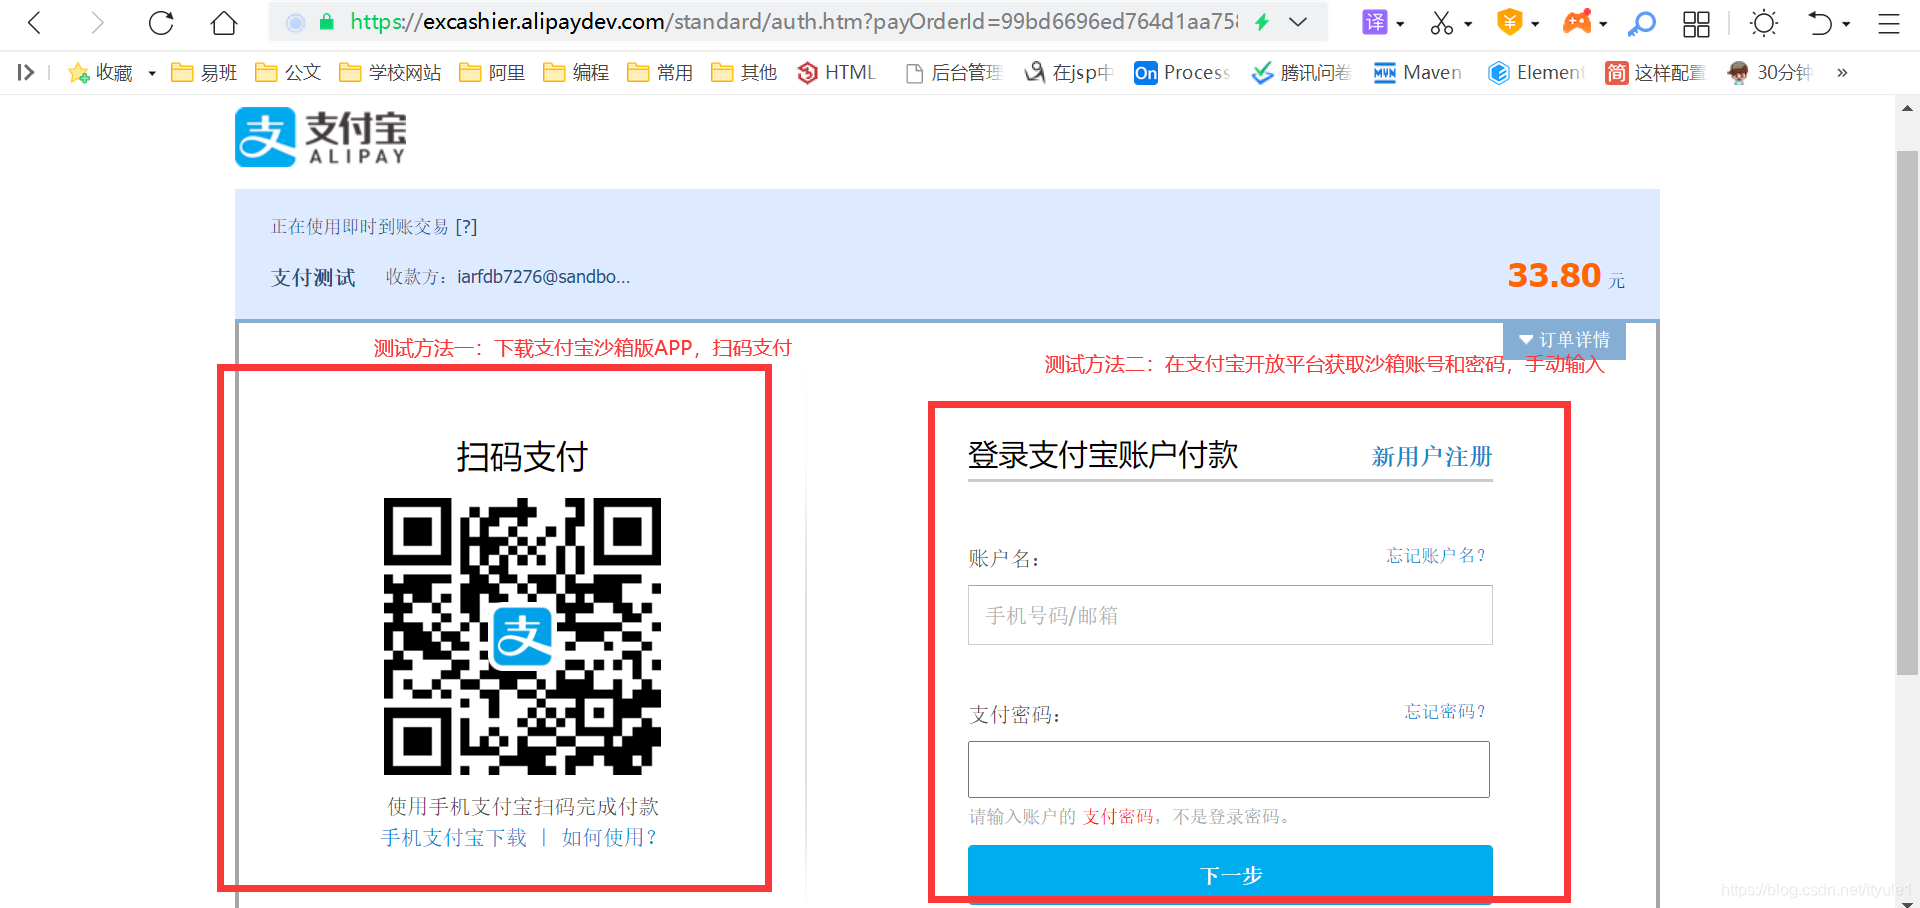
Task: Open the browser home page
Action: [x=224, y=23]
